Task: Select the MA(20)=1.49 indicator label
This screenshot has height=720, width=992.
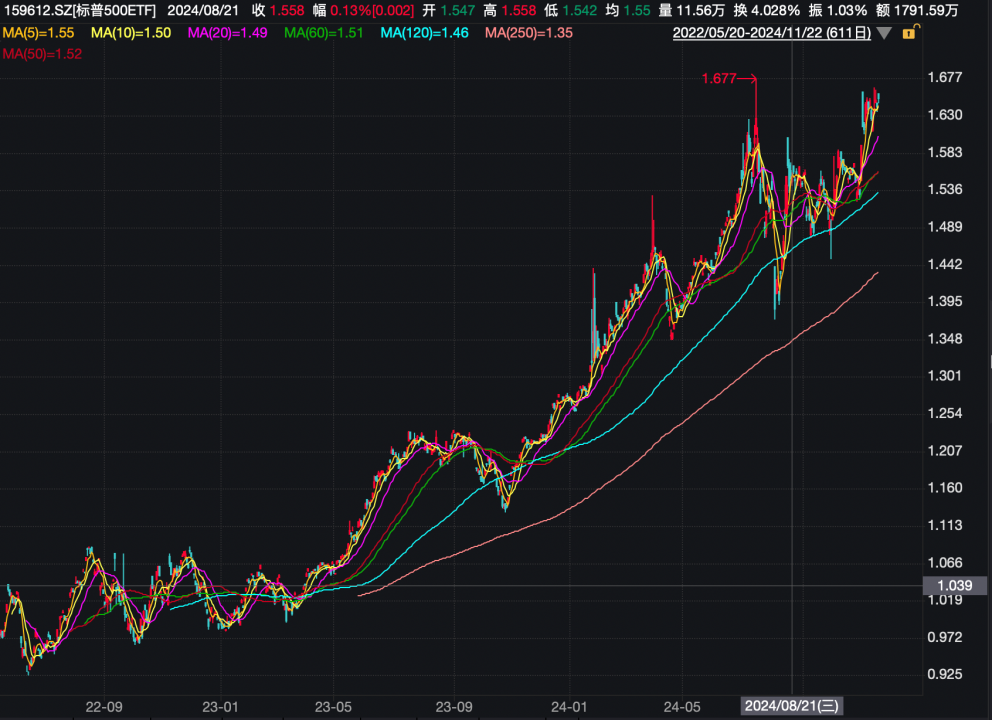Action: (228, 33)
